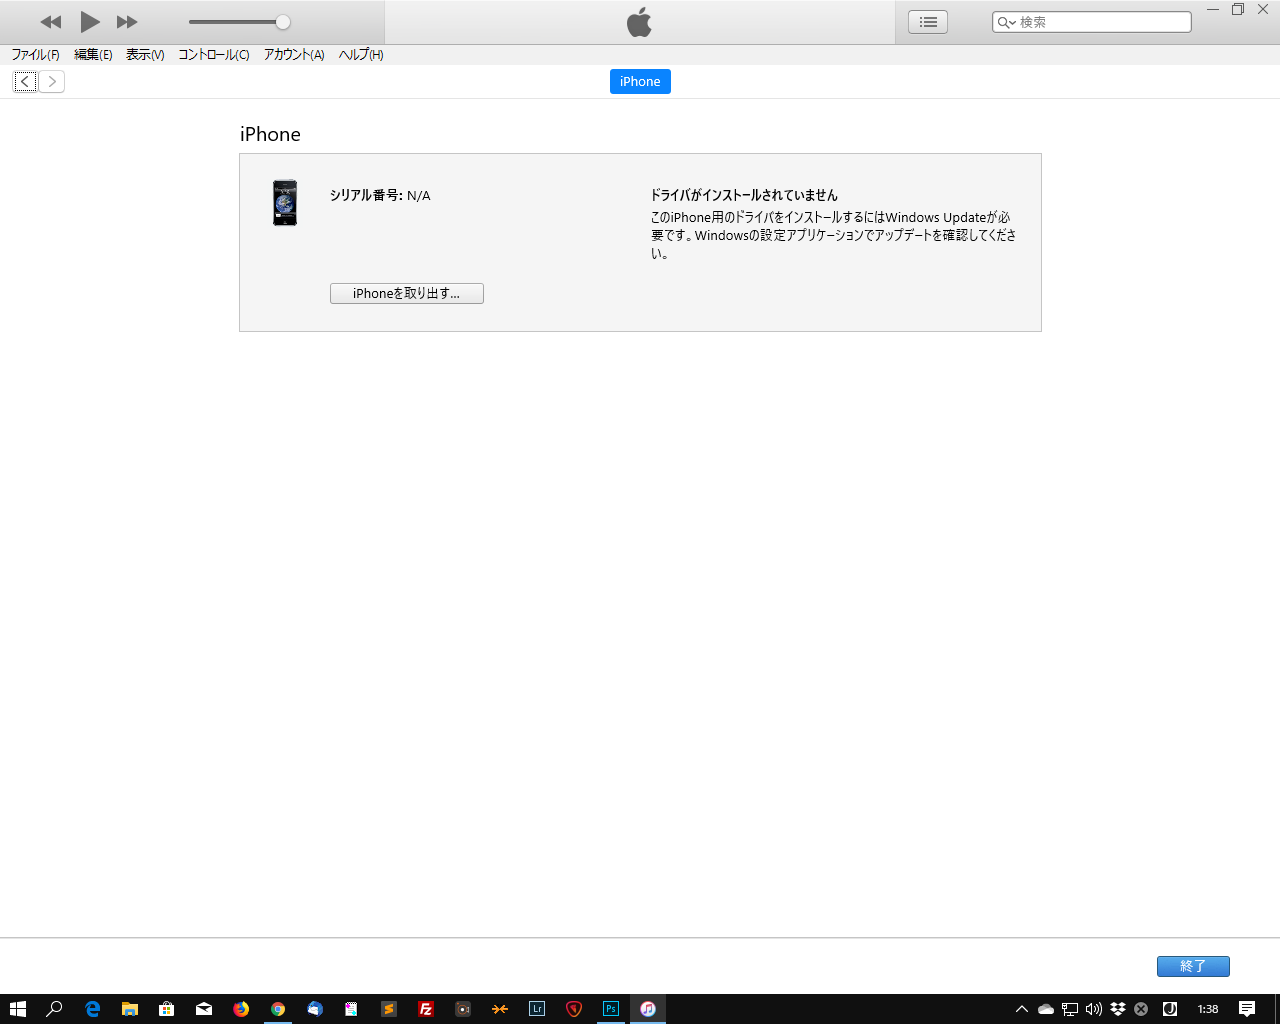Screen dimensions: 1280x1024
Task: Open the dark camera app icon in the taskbar
Action: [x=463, y=1009]
